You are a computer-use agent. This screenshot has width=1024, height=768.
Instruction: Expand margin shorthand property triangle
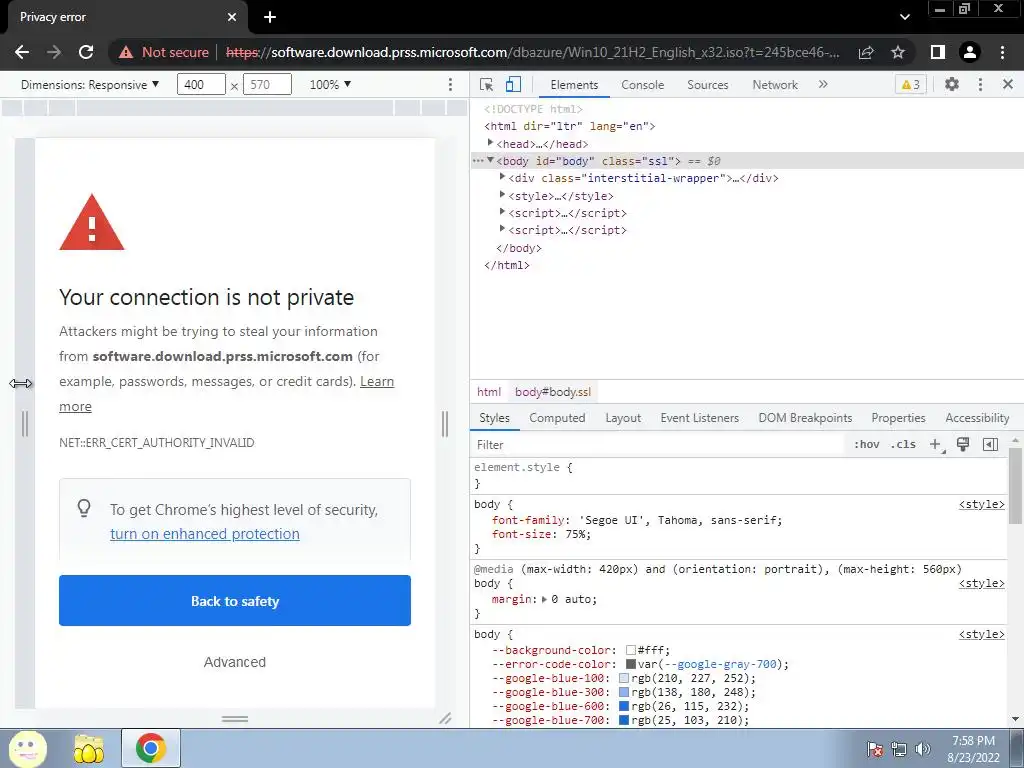point(545,599)
